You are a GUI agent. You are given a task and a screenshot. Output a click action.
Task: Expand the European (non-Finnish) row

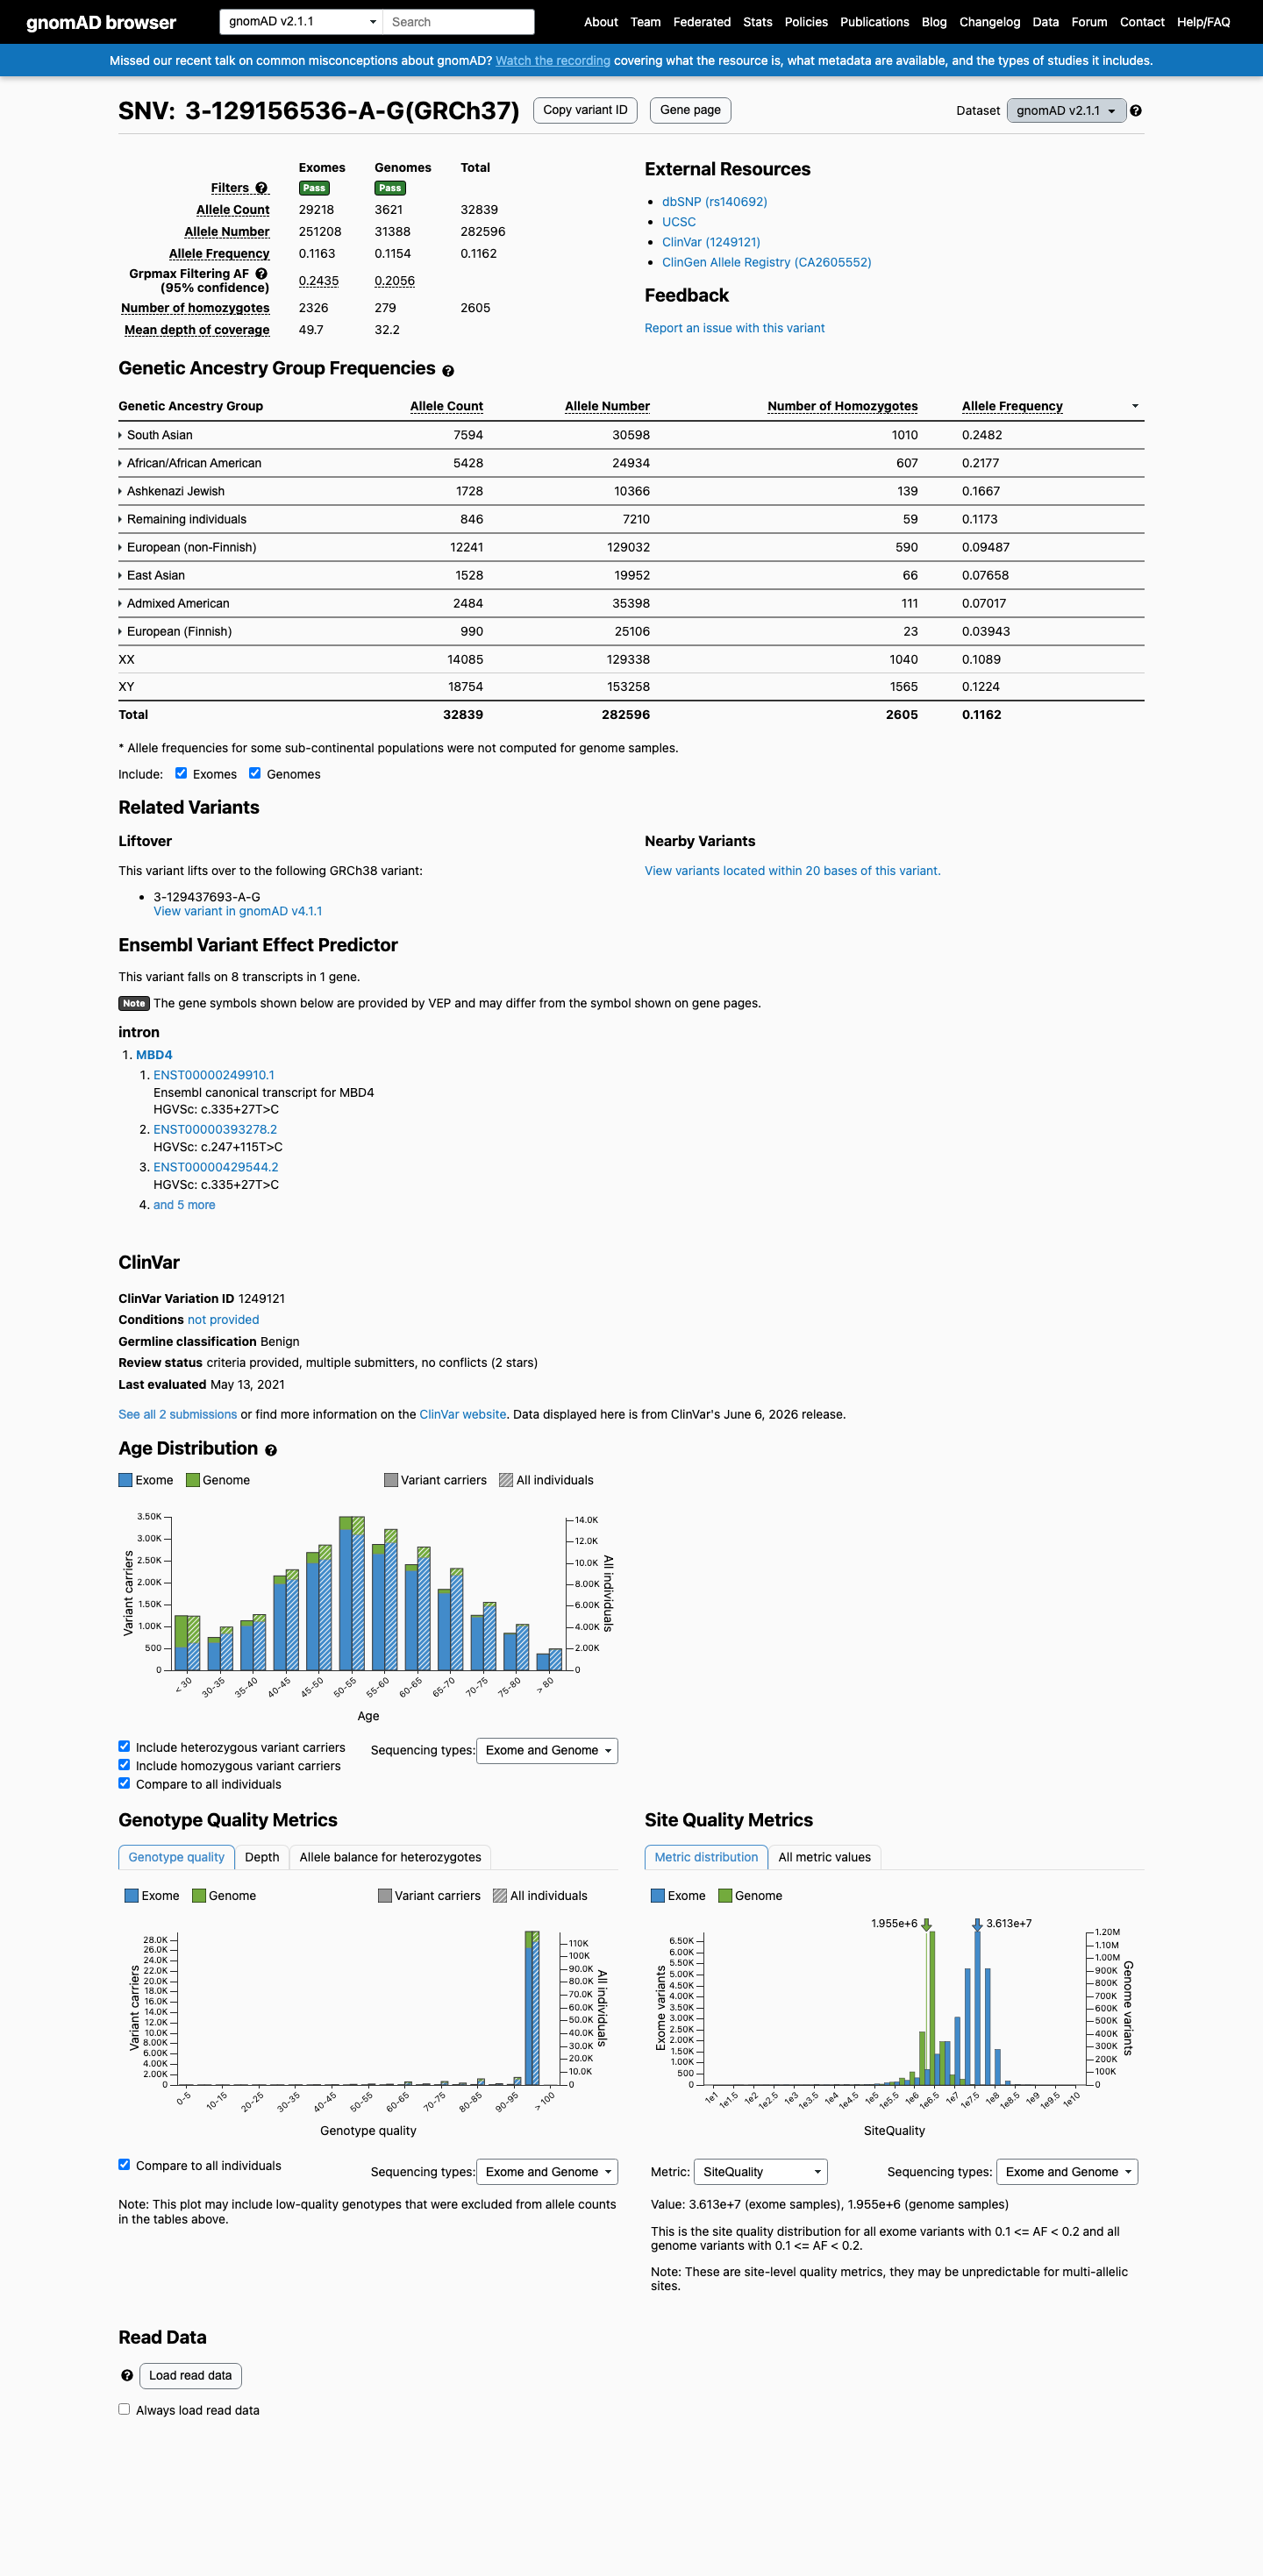click(187, 547)
